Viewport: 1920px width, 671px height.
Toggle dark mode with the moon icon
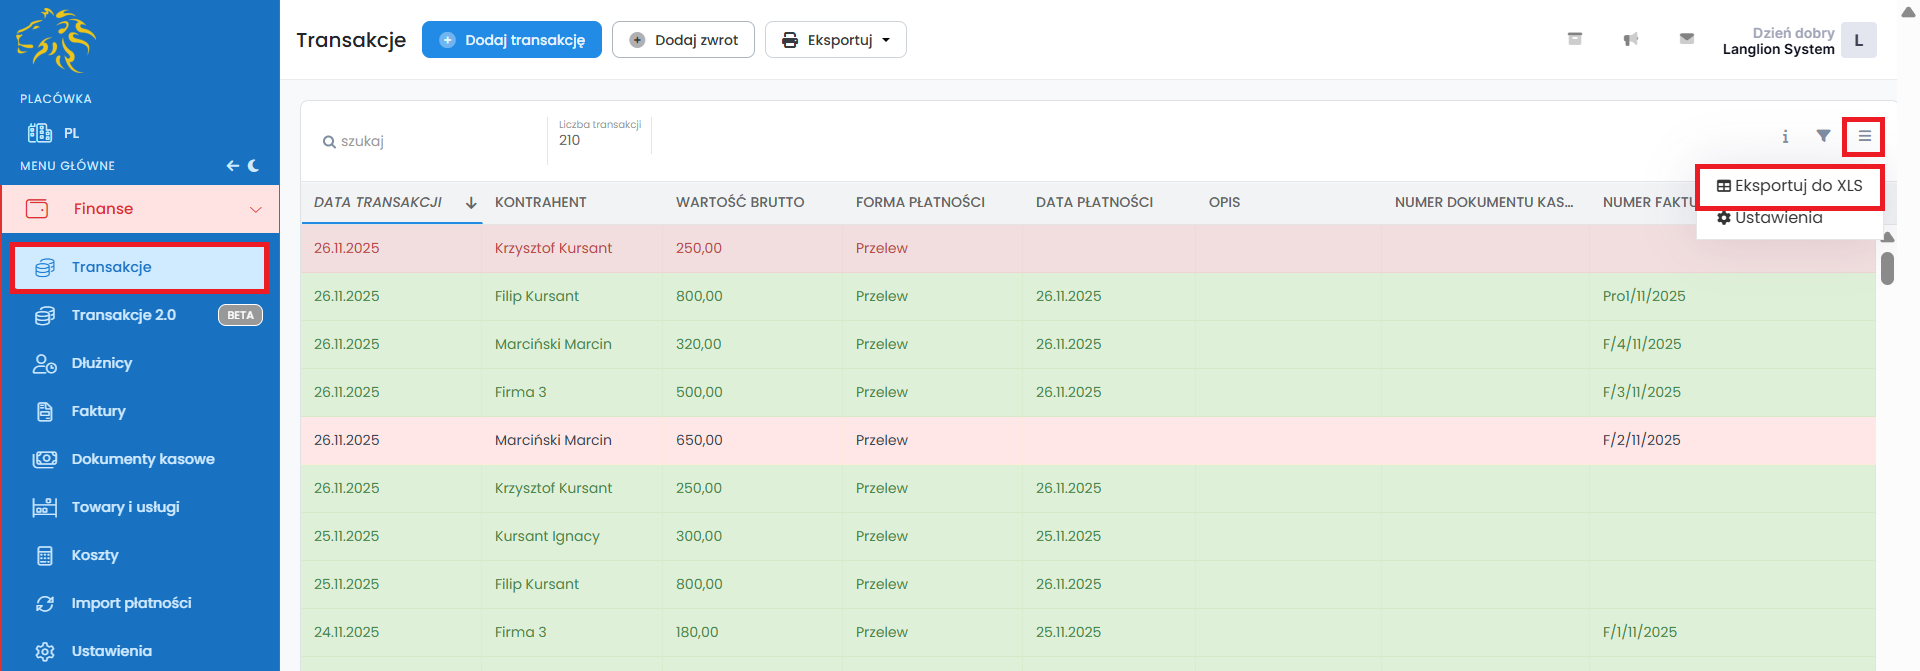[254, 166]
